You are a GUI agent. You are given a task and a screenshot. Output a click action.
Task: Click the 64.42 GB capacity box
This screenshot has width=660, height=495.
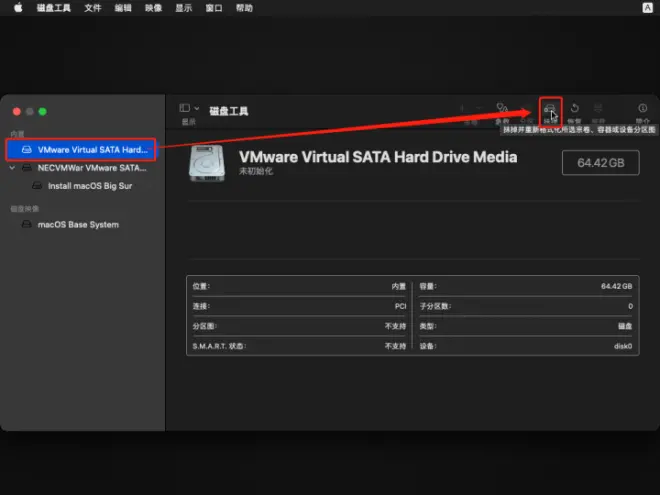tap(601, 163)
